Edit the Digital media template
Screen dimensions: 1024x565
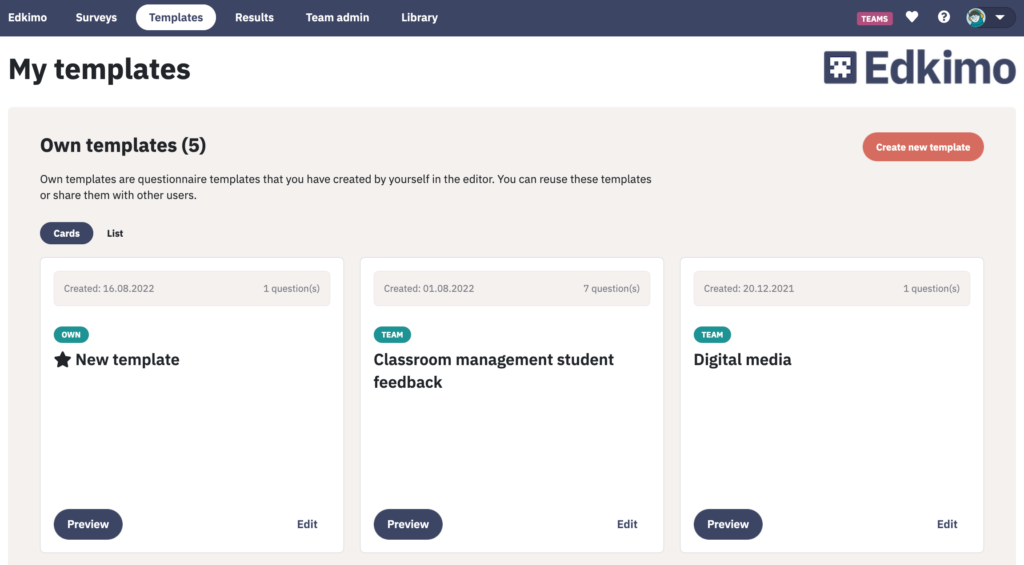coord(947,524)
